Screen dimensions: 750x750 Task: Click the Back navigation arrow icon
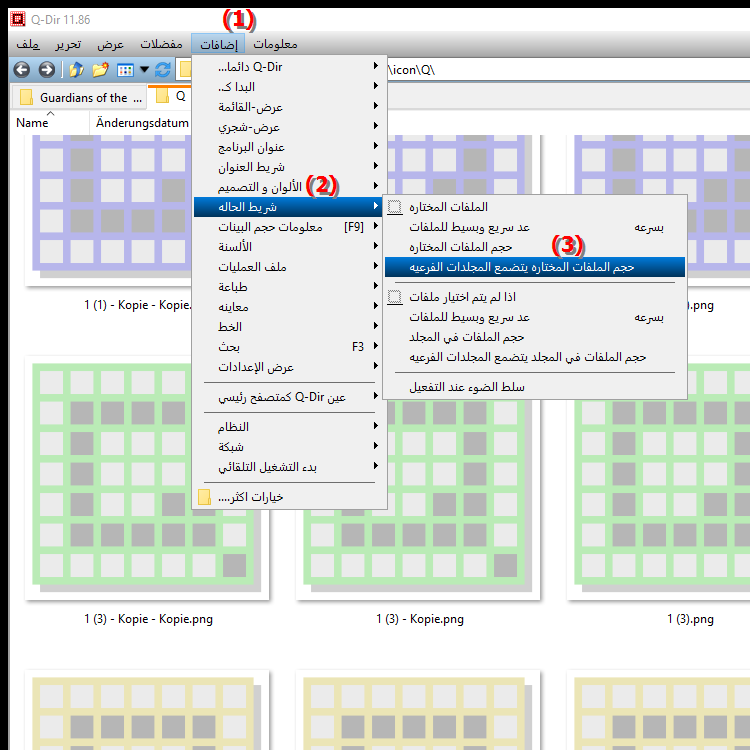point(22,70)
